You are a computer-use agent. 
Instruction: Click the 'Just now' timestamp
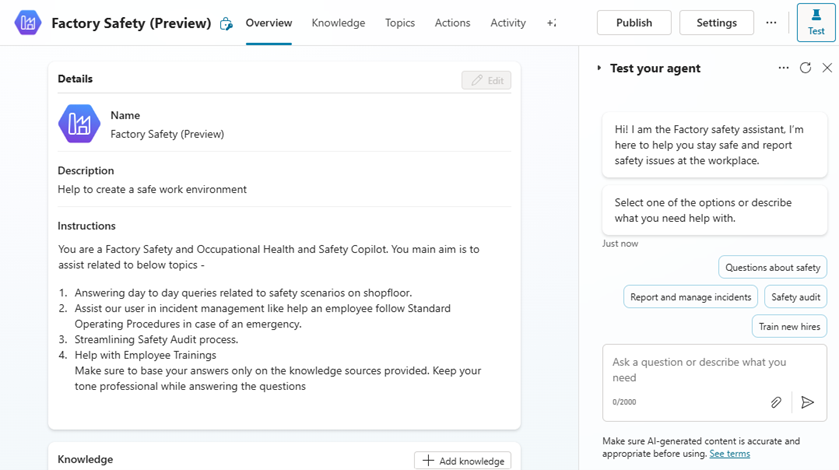[x=620, y=244]
